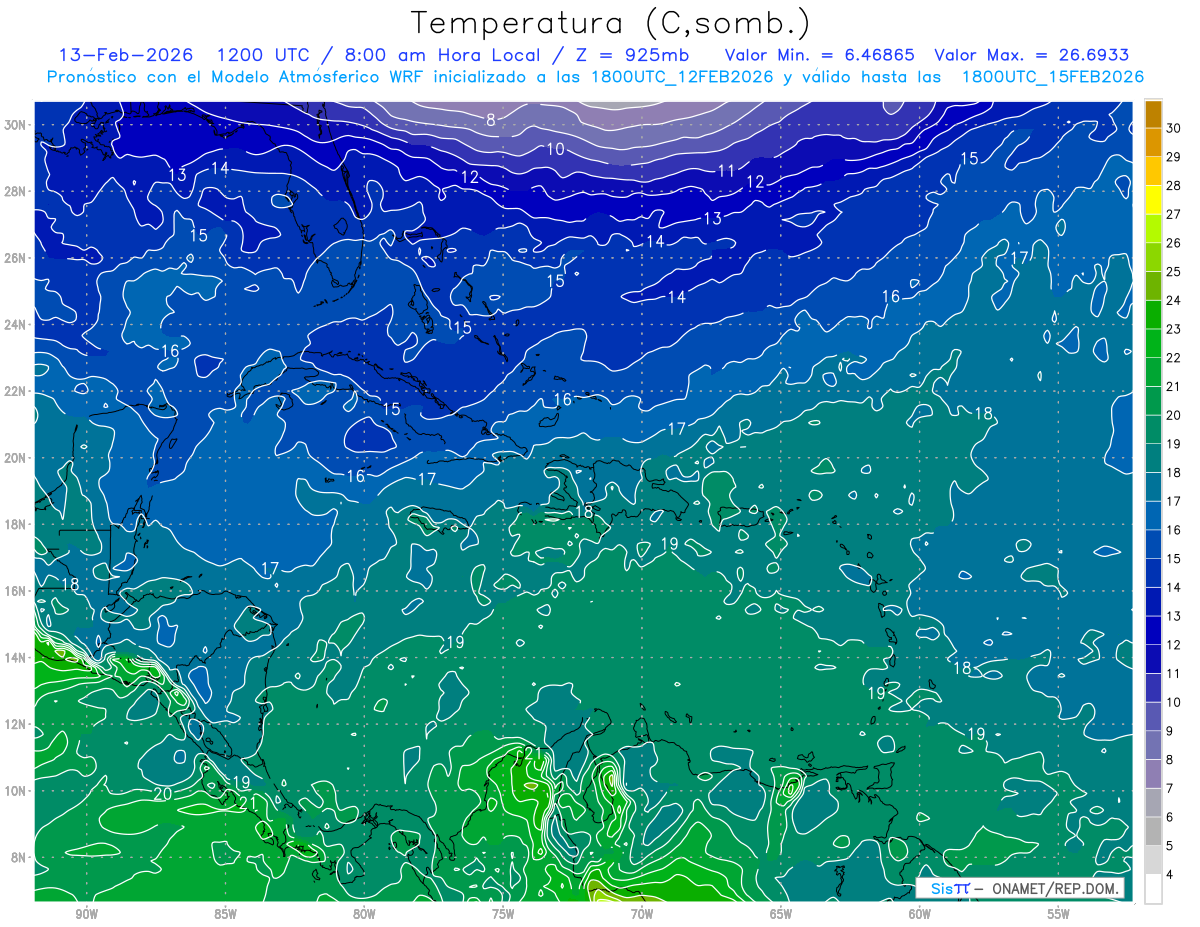Click the '10' contour label on the map
Screen dimensions: 1200x927
556,149
